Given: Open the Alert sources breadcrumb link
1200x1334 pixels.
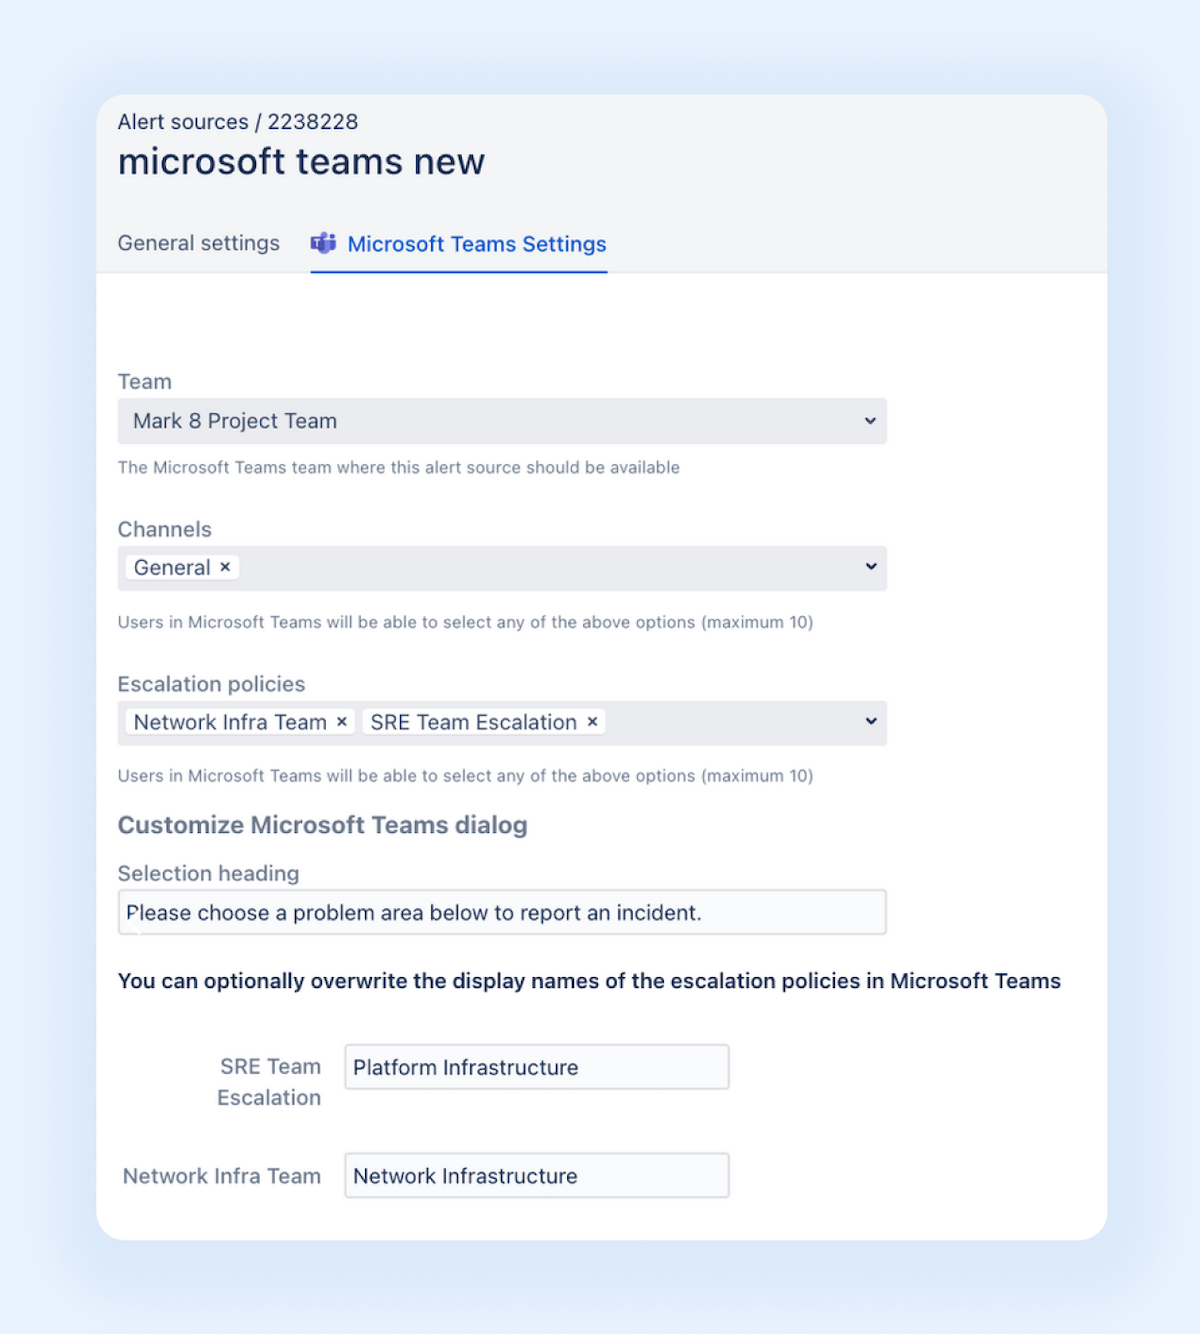Looking at the screenshot, I should tap(180, 121).
